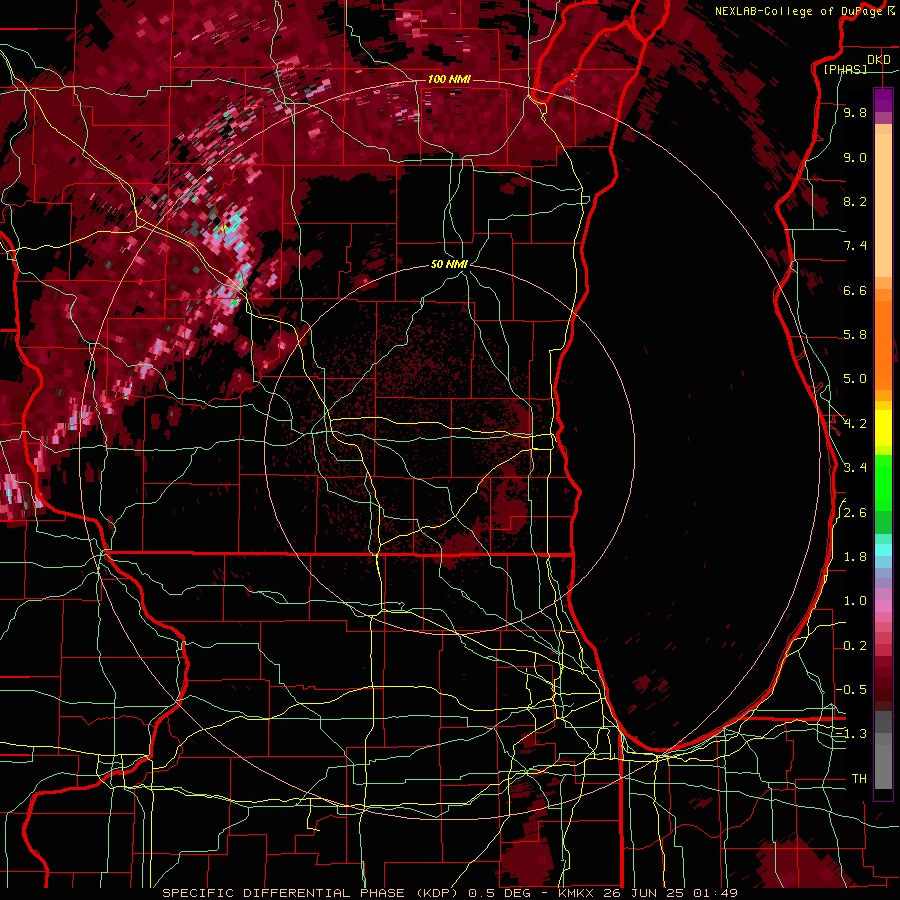The width and height of the screenshot is (900, 900).
Task: Click the 3.4 value on the scale
Action: point(855,468)
